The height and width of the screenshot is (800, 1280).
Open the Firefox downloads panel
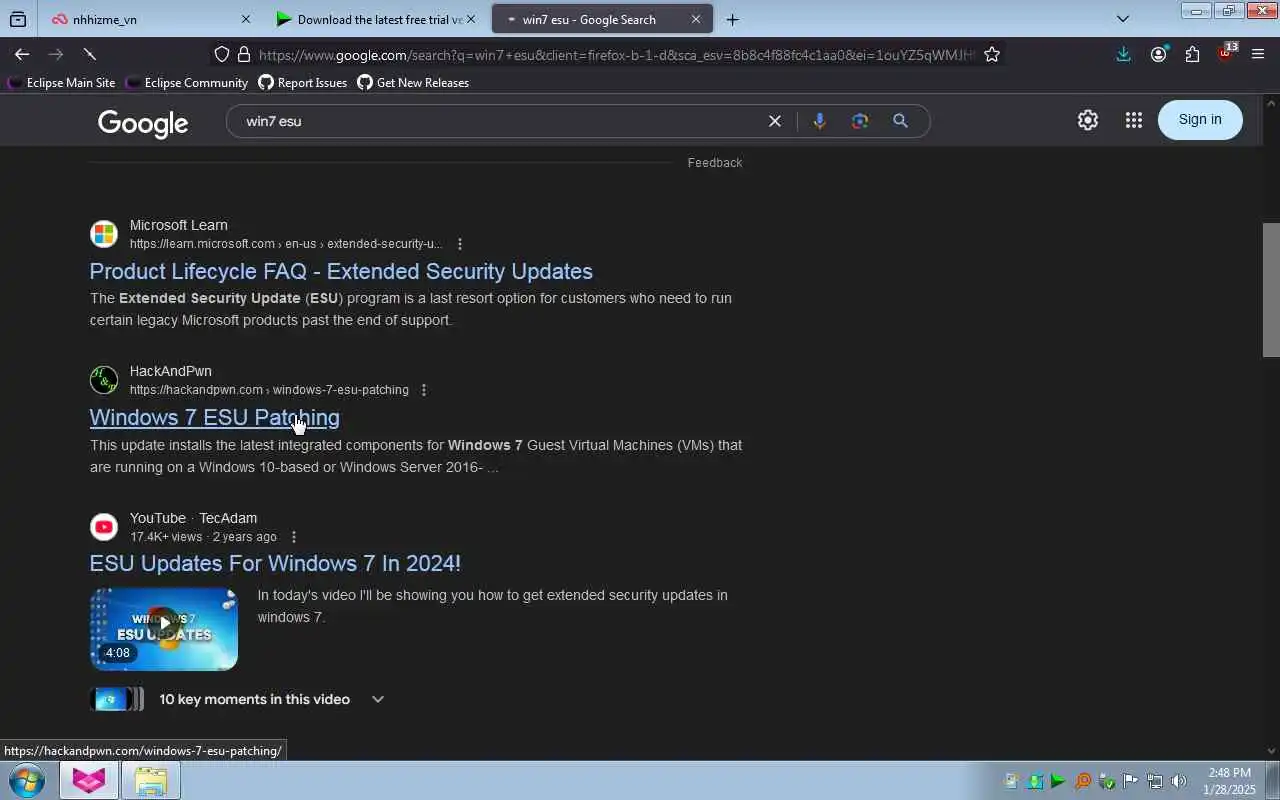pyautogui.click(x=1124, y=55)
